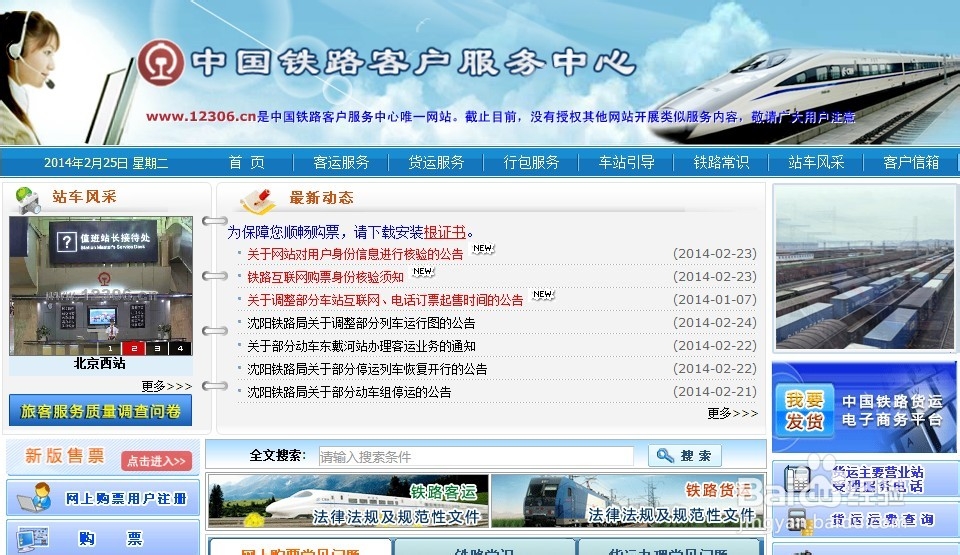This screenshot has height=555, width=960.
Task: Click the 我要发货 button
Action: [804, 410]
